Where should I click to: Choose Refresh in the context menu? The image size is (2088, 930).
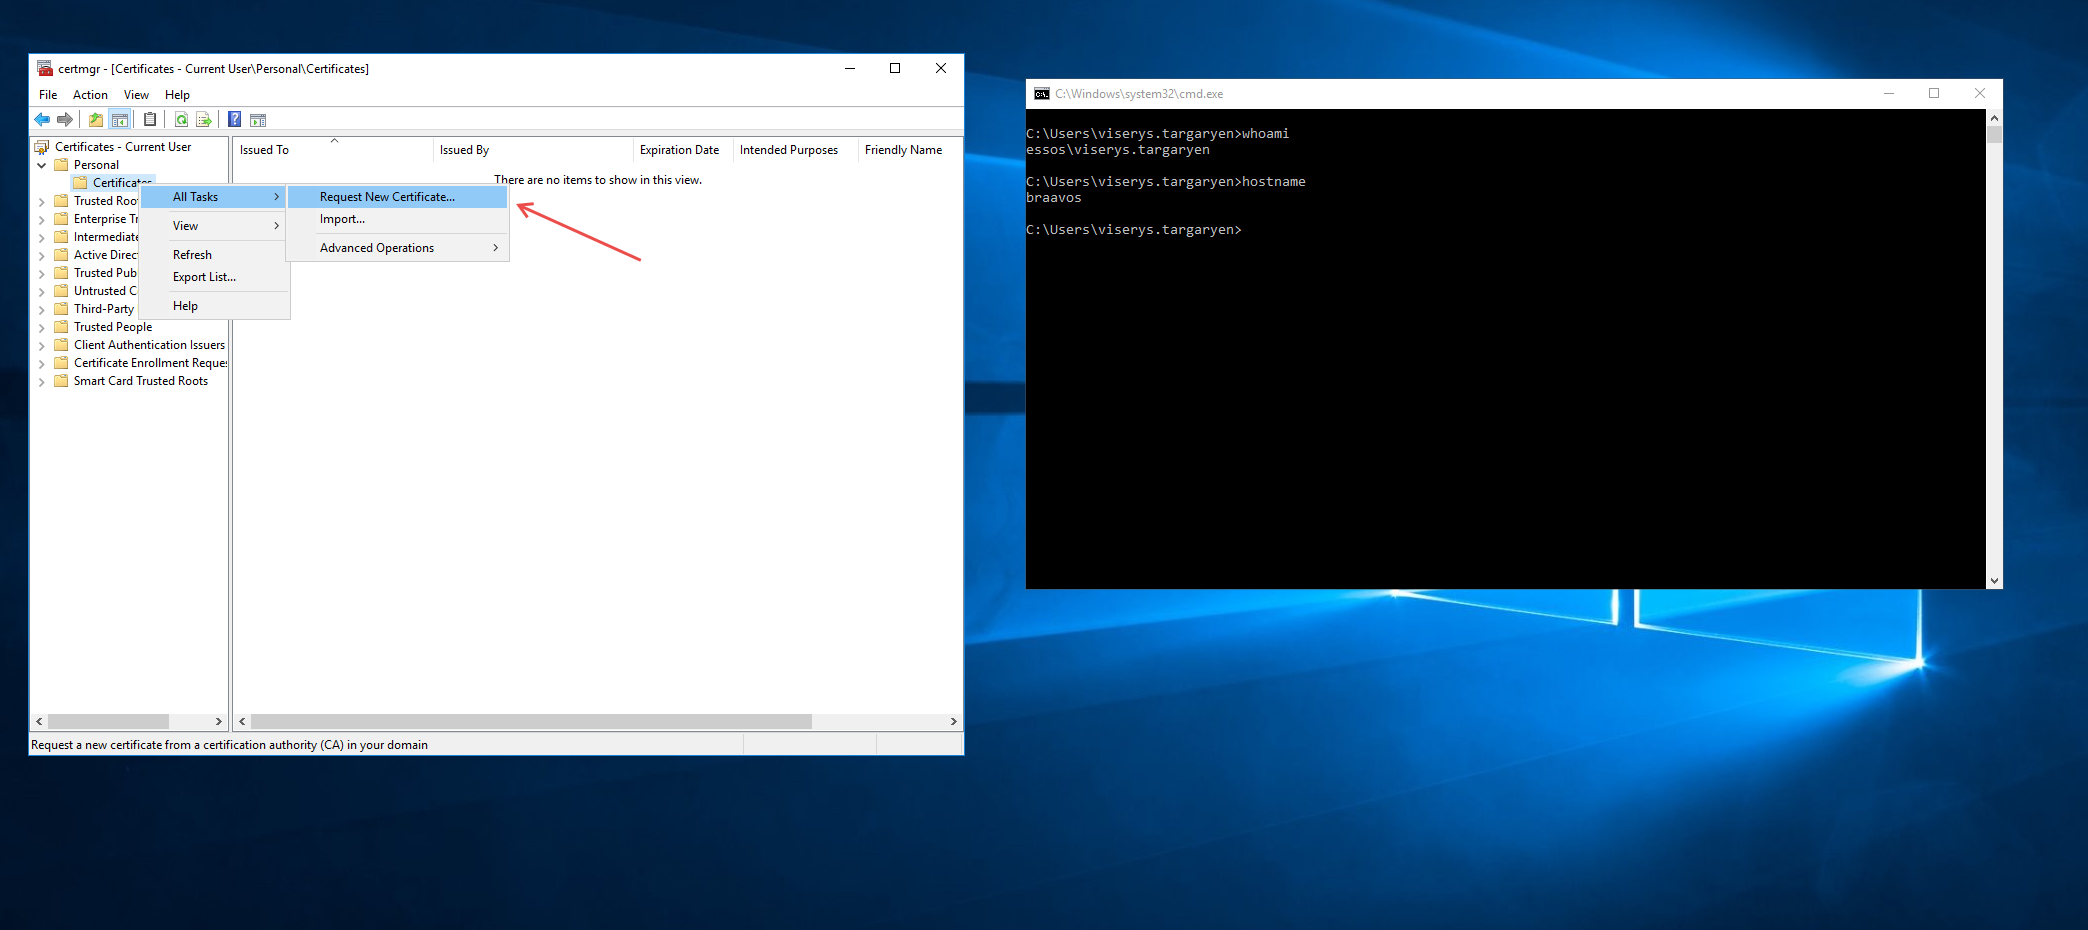point(215,255)
